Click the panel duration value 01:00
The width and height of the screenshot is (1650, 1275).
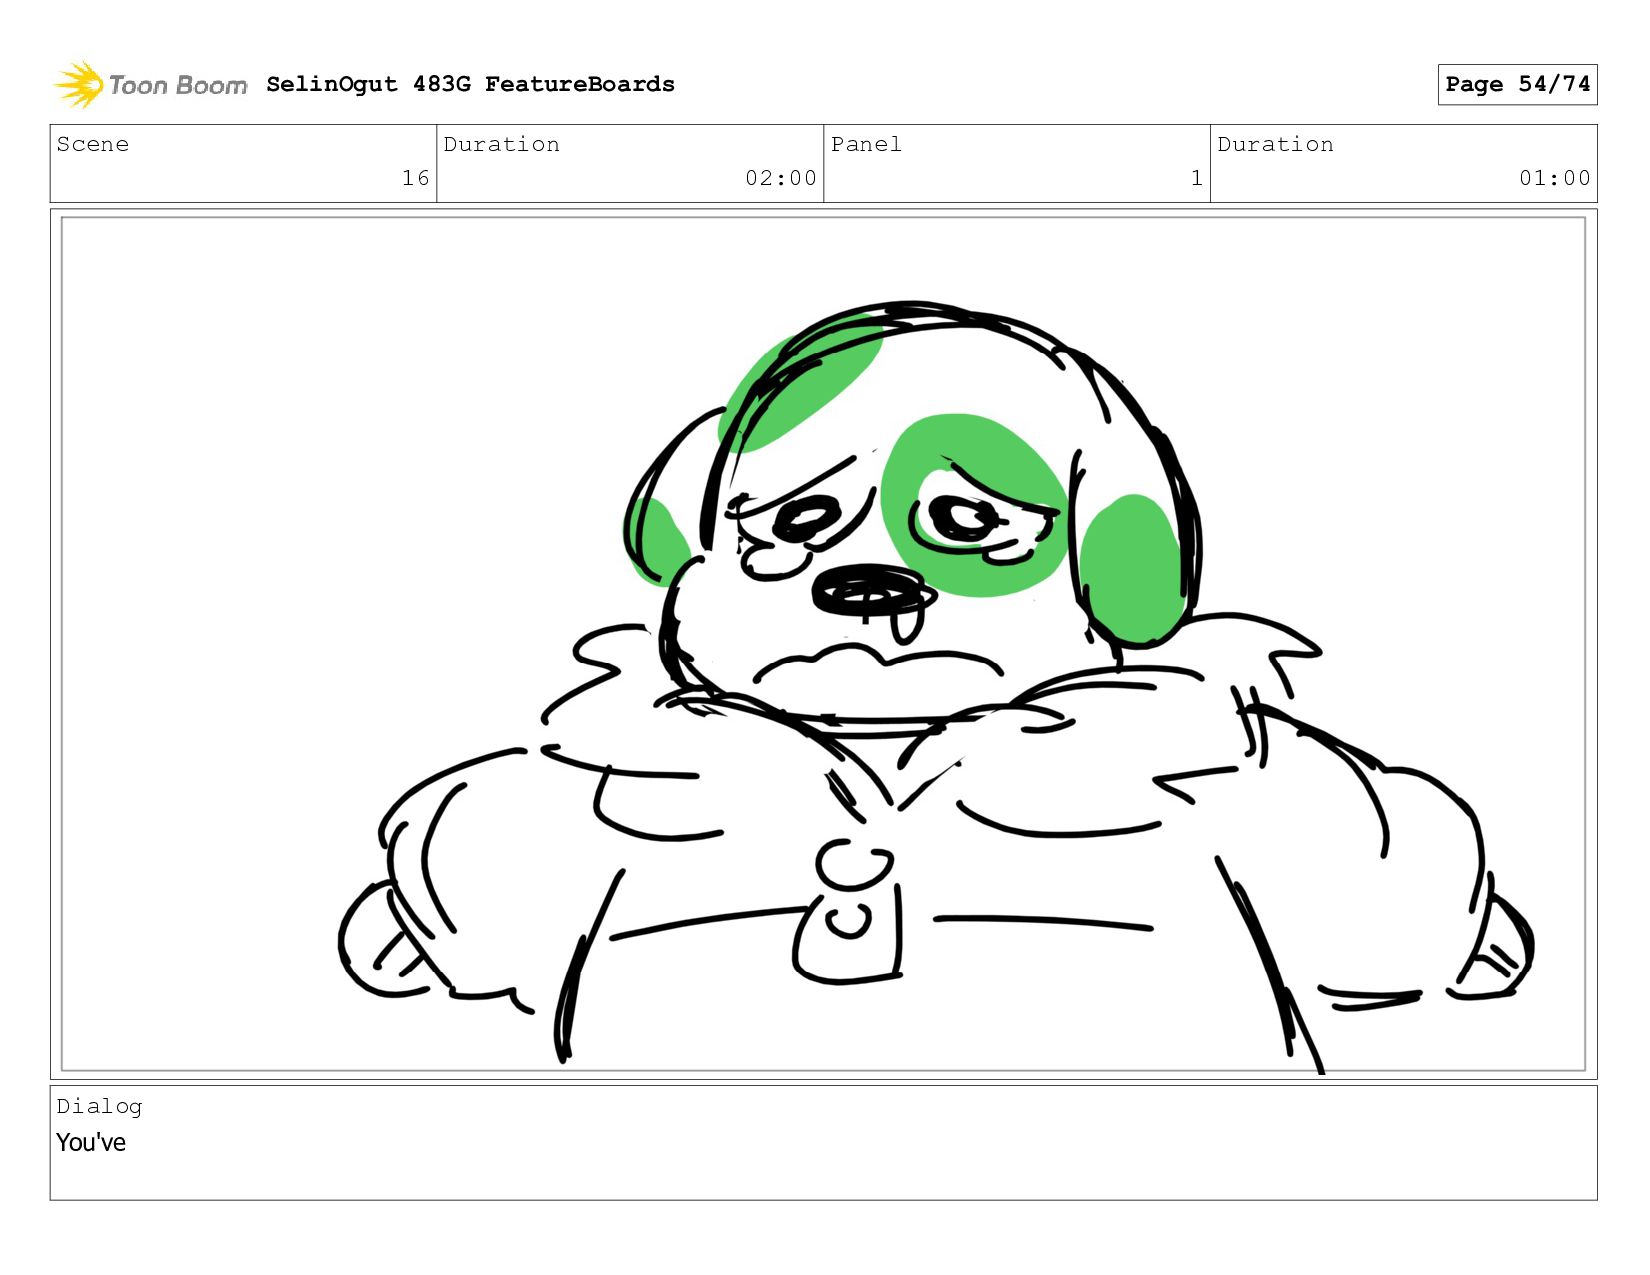tap(1554, 178)
